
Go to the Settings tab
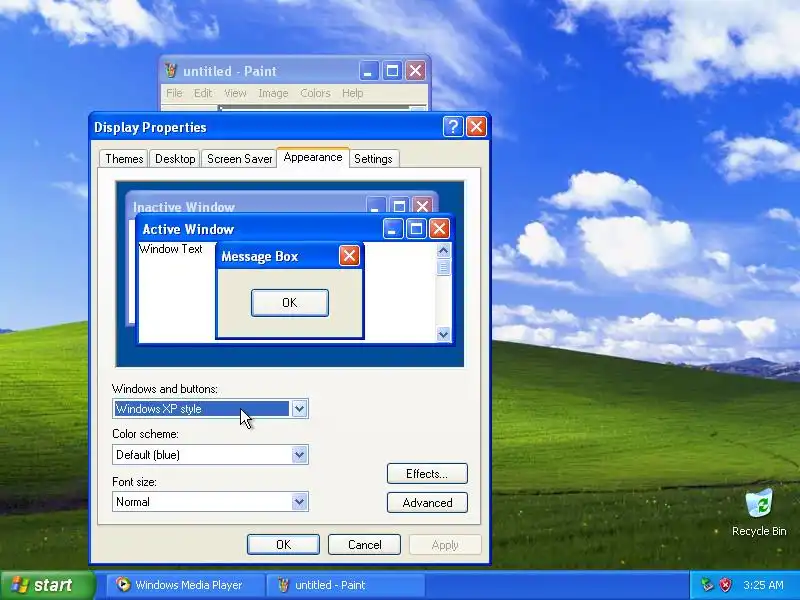point(373,159)
